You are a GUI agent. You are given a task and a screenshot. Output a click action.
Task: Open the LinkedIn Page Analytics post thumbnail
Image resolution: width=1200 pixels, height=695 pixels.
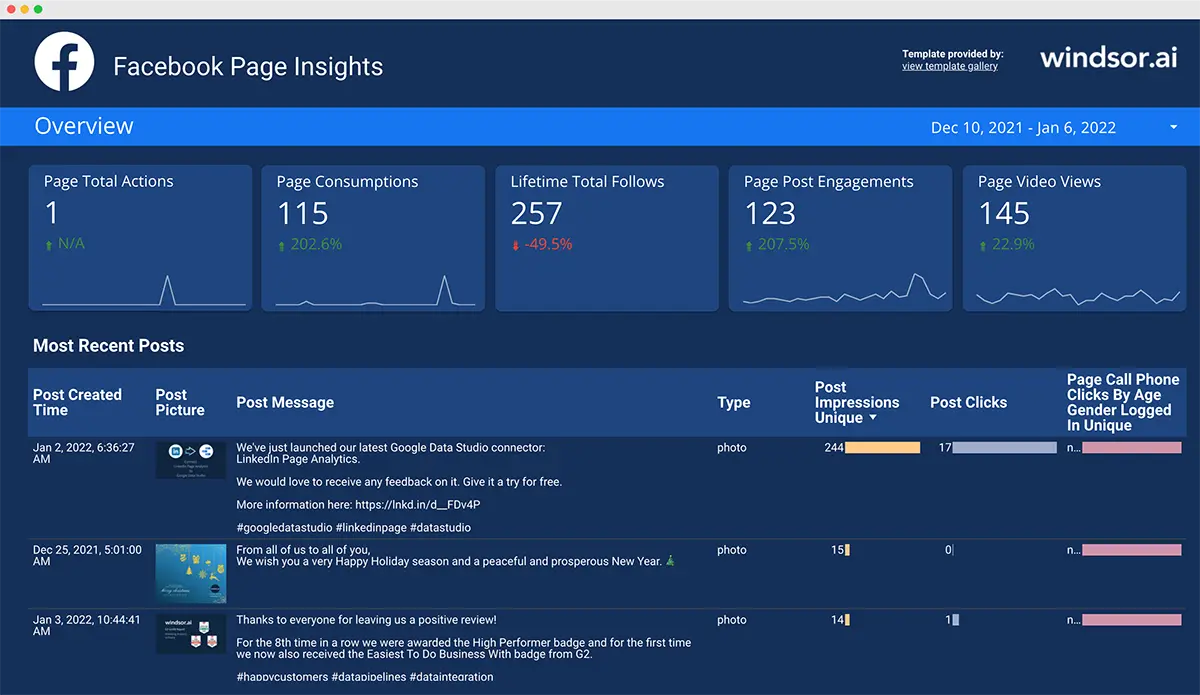pos(190,460)
